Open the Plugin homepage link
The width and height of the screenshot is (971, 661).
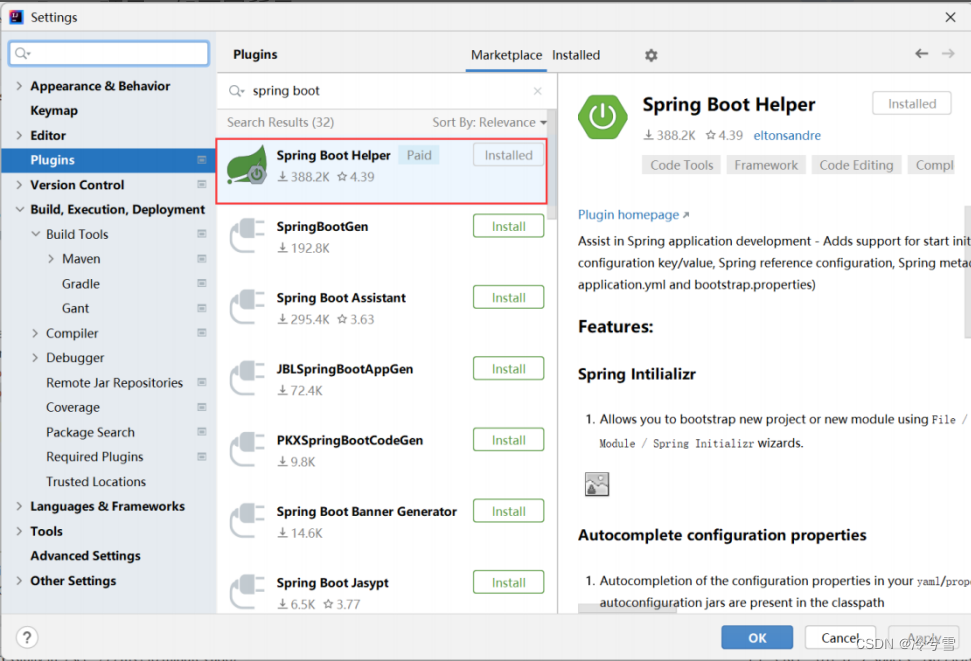pyautogui.click(x=627, y=214)
